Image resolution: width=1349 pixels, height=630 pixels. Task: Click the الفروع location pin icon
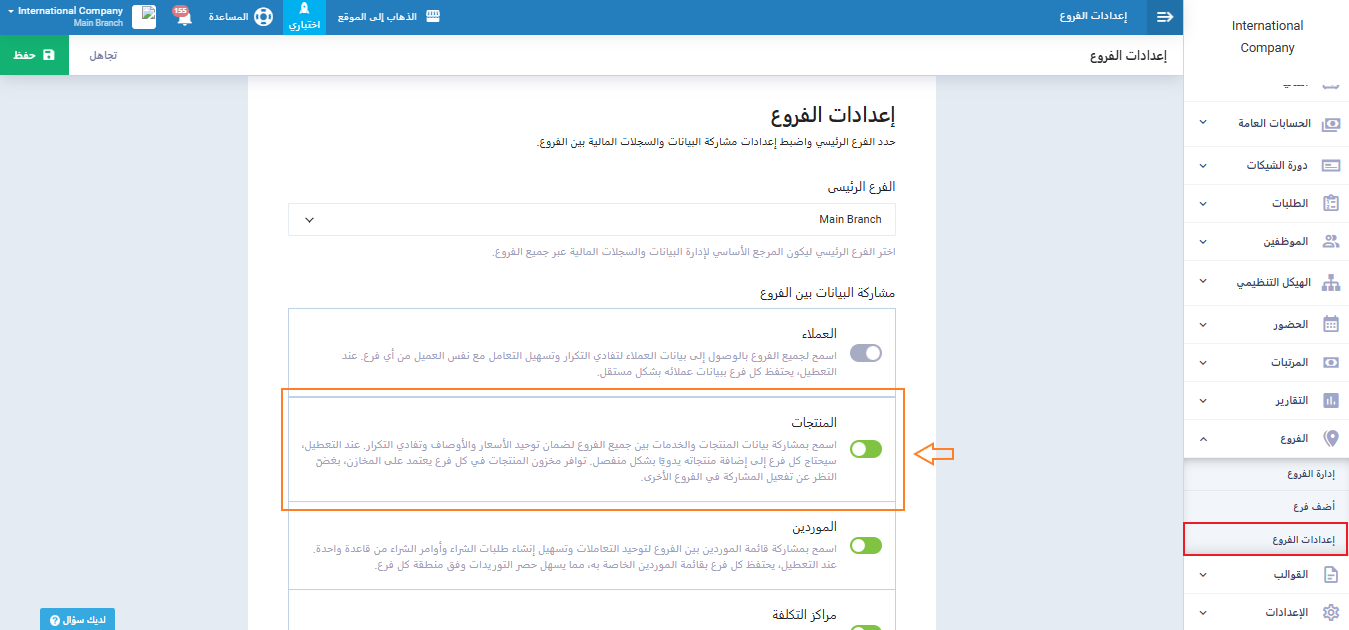[x=1330, y=438]
